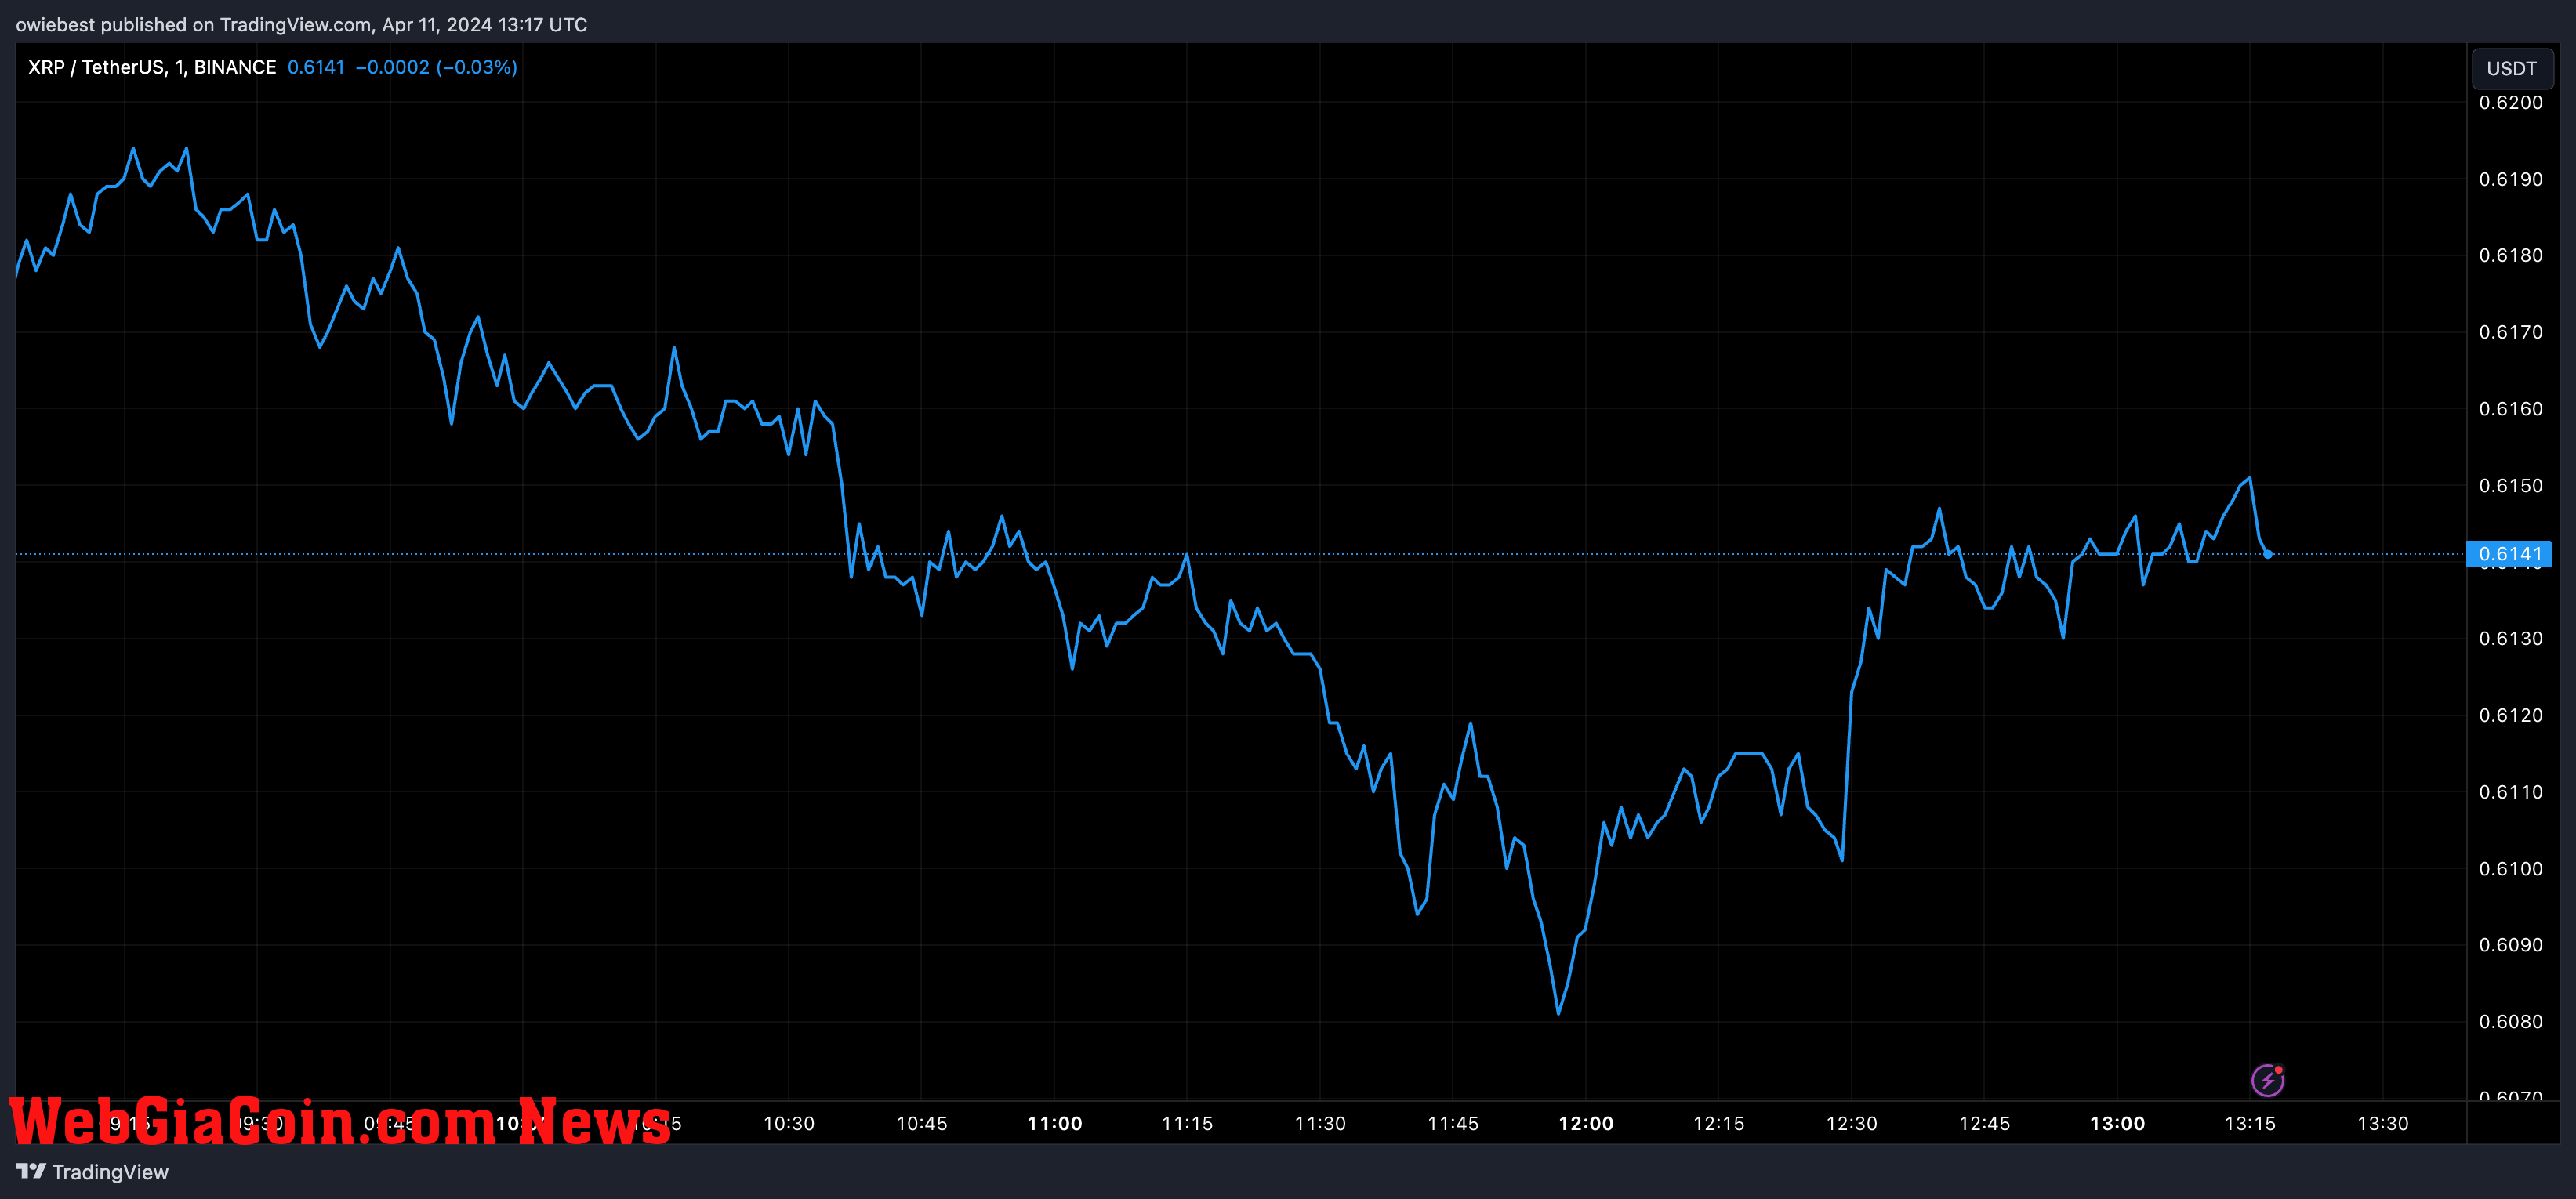This screenshot has height=1199, width=2576.
Task: Click the 0.6100 price axis label
Action: pyautogui.click(x=2510, y=868)
